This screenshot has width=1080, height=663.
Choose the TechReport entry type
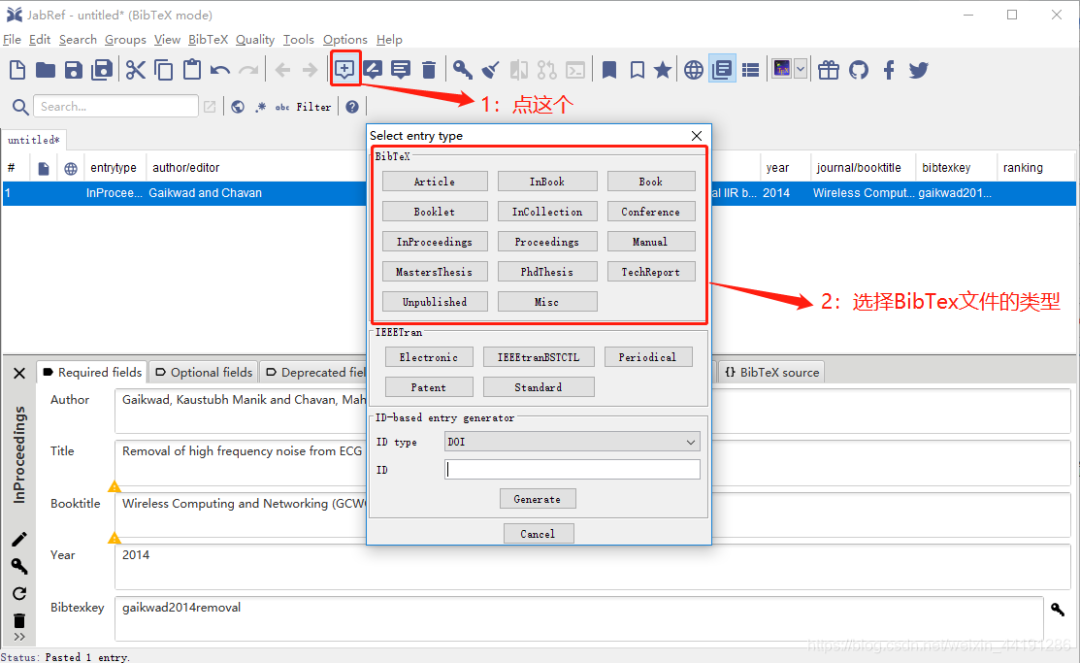pyautogui.click(x=651, y=272)
